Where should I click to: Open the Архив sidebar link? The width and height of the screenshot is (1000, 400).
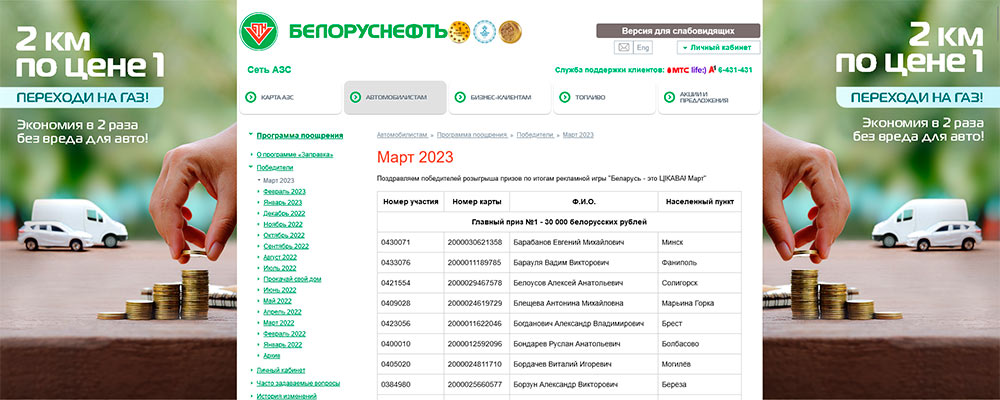[272, 355]
